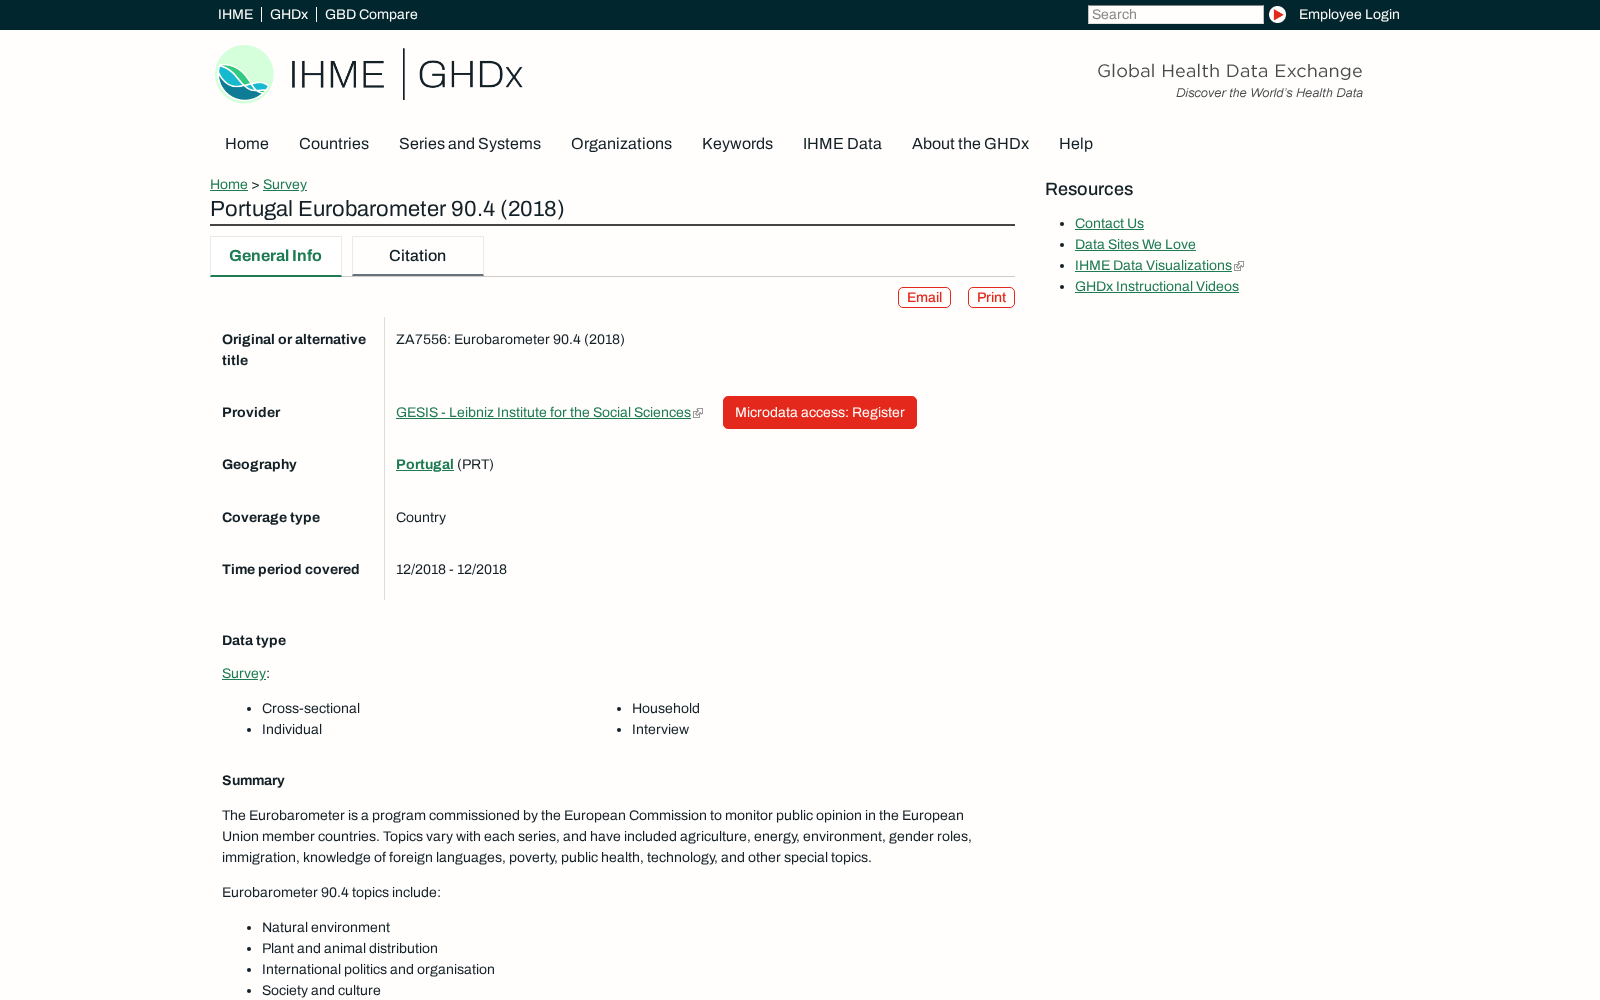Click the Individual list item
The image size is (1600, 1000).
tap(292, 729)
